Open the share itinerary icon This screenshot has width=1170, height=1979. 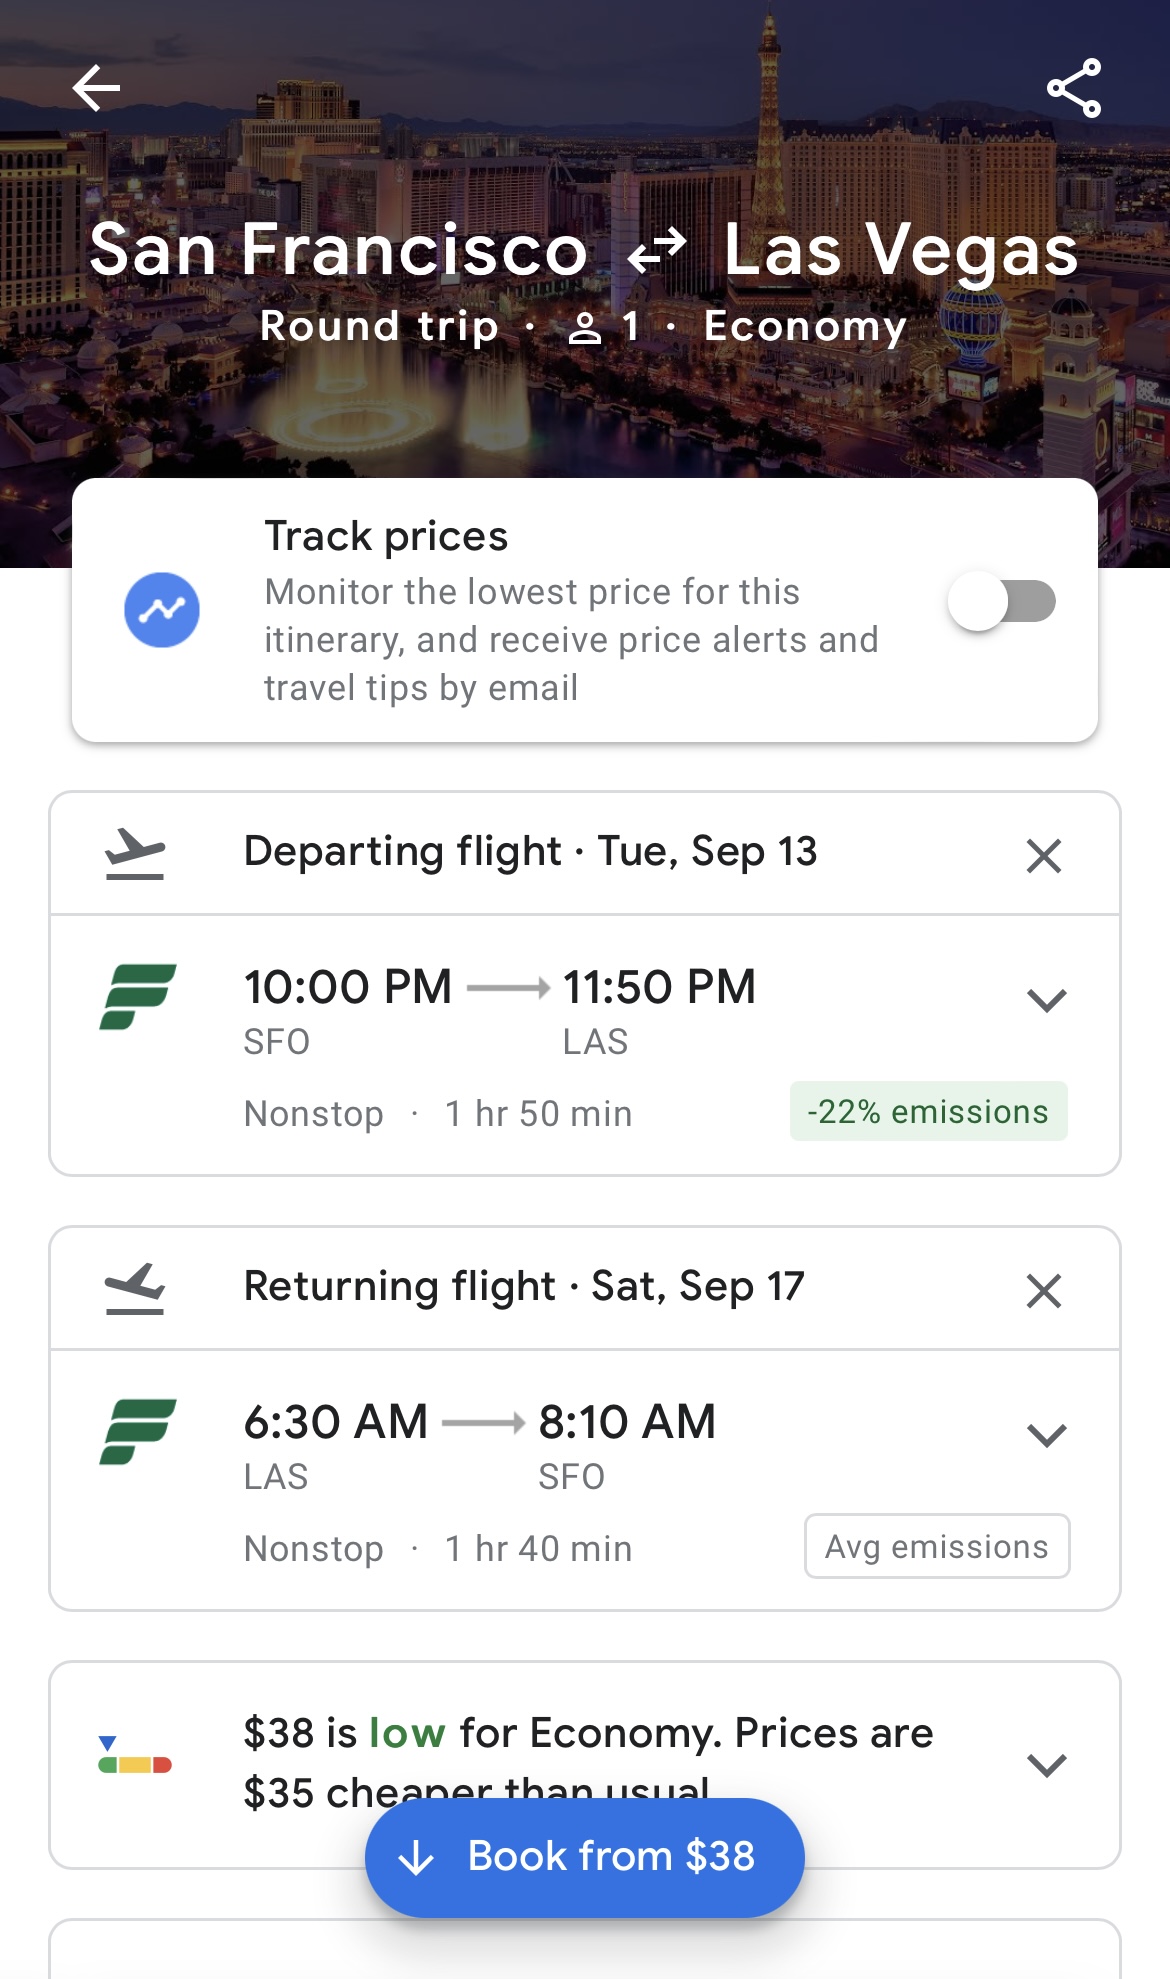[1074, 88]
